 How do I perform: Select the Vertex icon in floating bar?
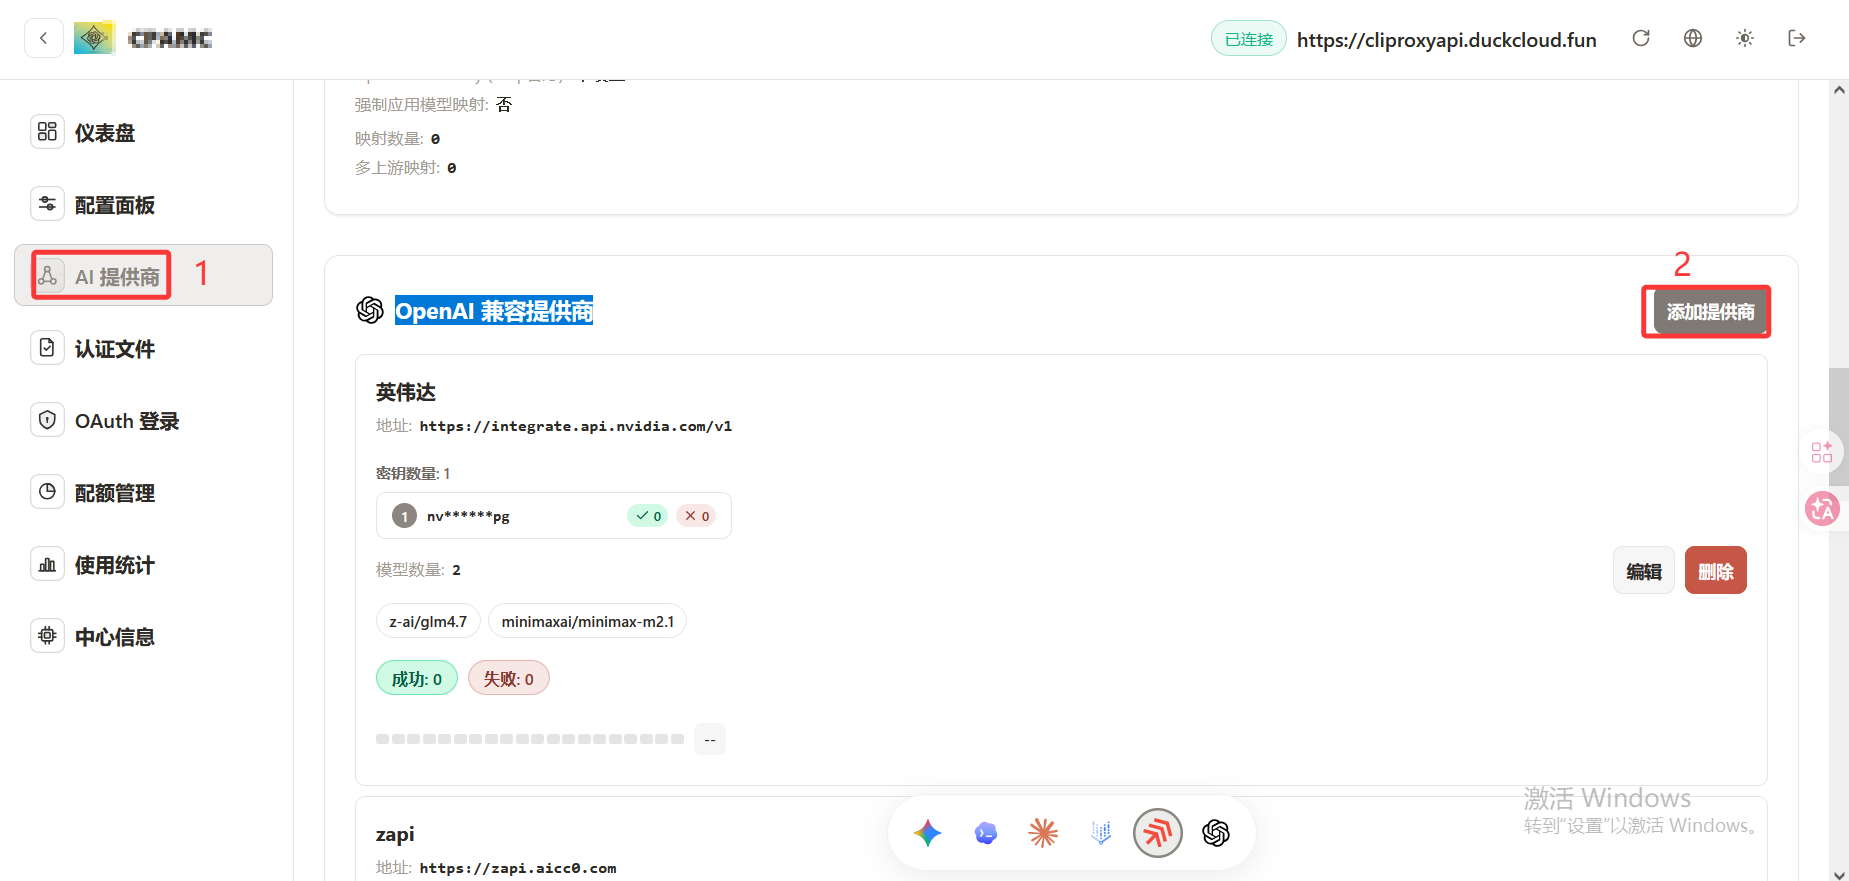(x=1101, y=833)
